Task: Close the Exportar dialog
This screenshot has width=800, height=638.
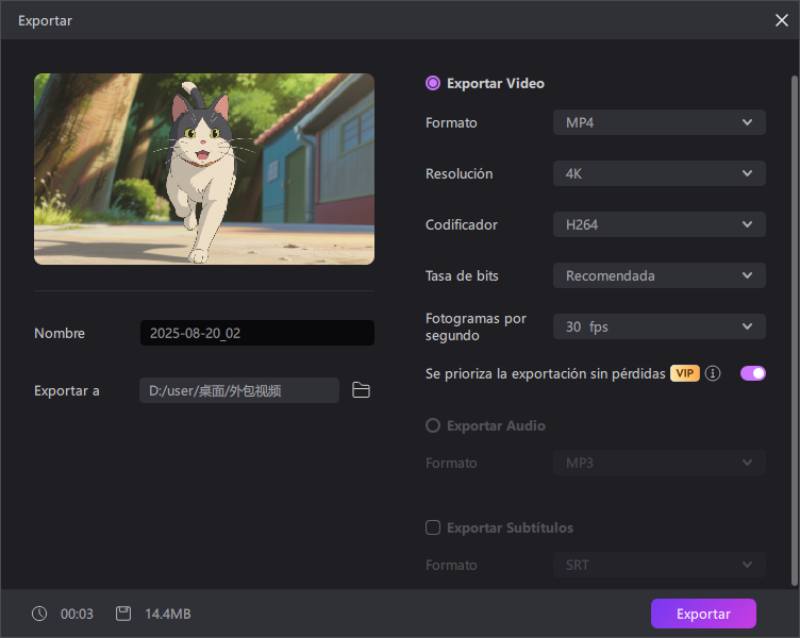Action: click(x=782, y=20)
